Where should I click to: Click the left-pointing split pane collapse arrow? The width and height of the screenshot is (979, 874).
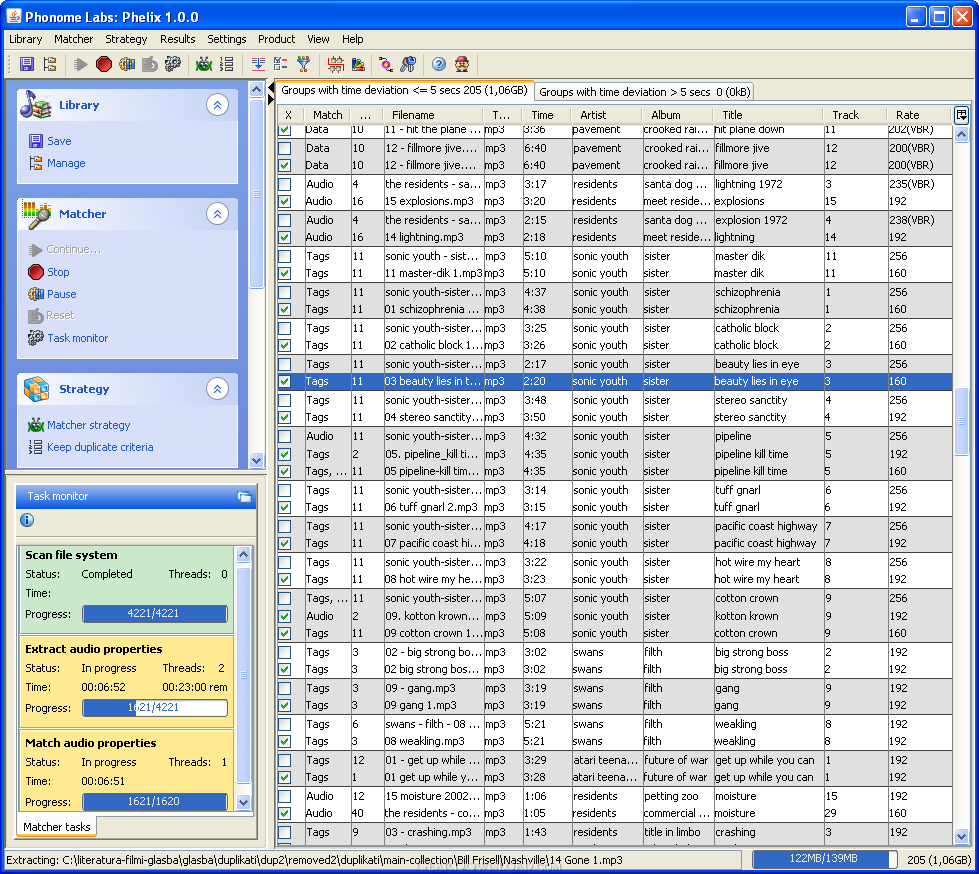click(x=271, y=88)
